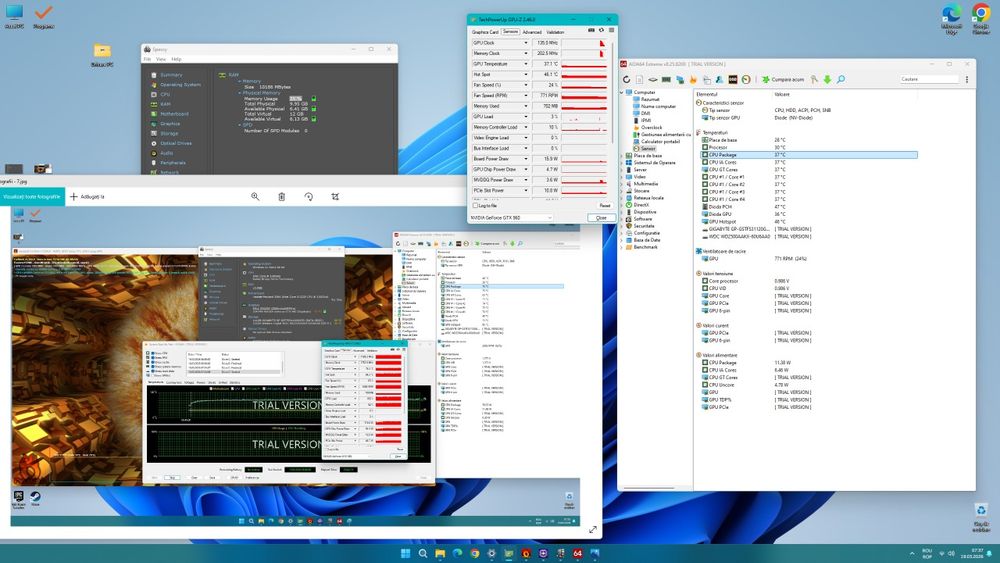Open NVIDIA GeForce GTX card selector dropdown
The height and width of the screenshot is (563, 1000).
[510, 217]
